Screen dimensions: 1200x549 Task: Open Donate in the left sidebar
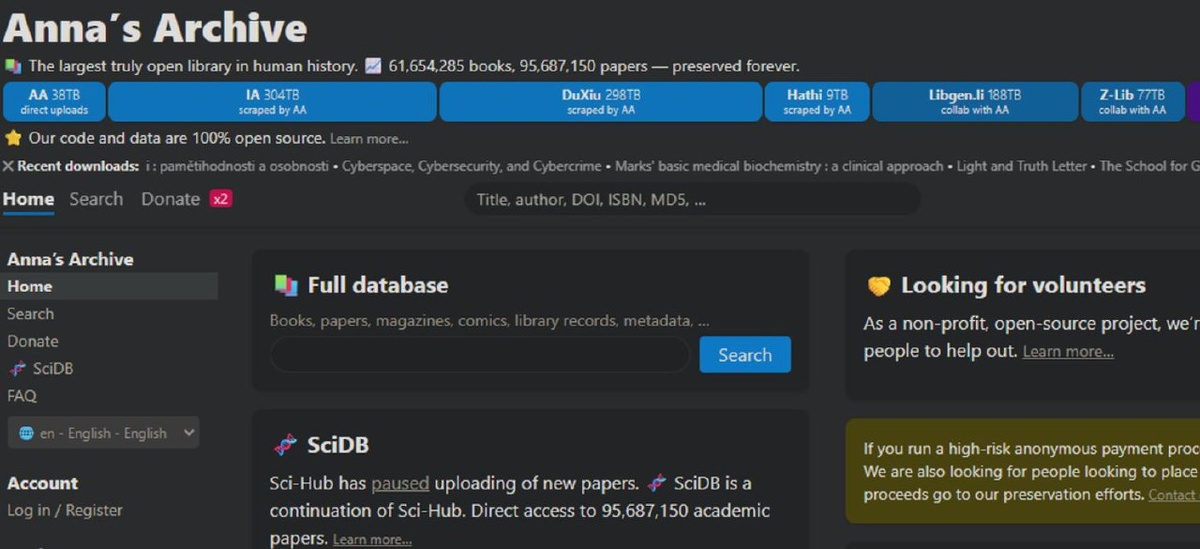pyautogui.click(x=33, y=341)
